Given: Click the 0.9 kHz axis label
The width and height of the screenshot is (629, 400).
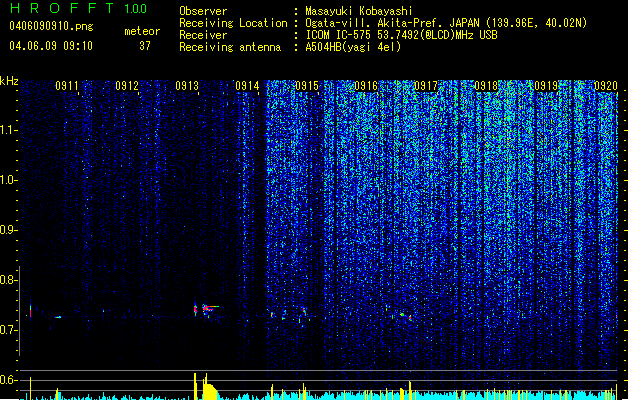Looking at the screenshot, I should click(8, 230).
